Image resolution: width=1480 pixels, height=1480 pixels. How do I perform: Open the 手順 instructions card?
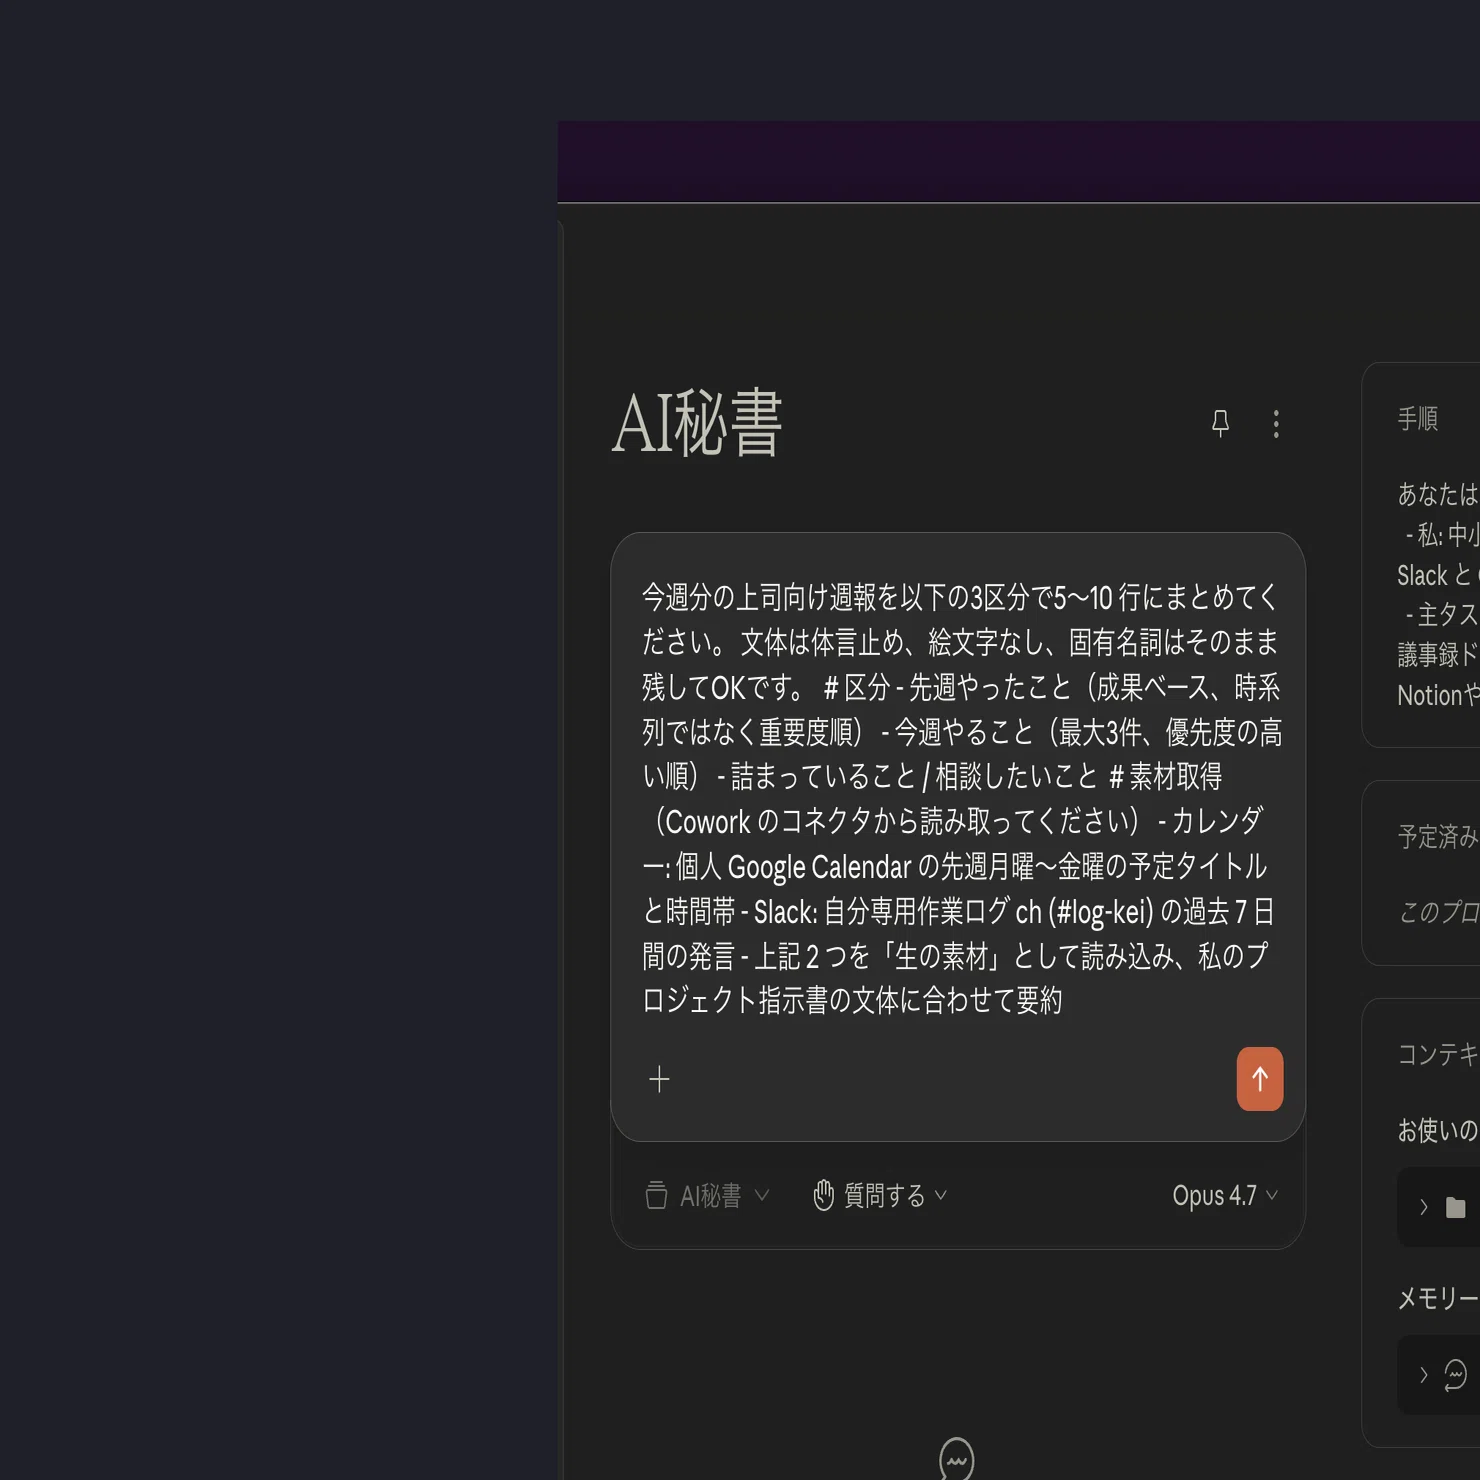tap(1421, 555)
